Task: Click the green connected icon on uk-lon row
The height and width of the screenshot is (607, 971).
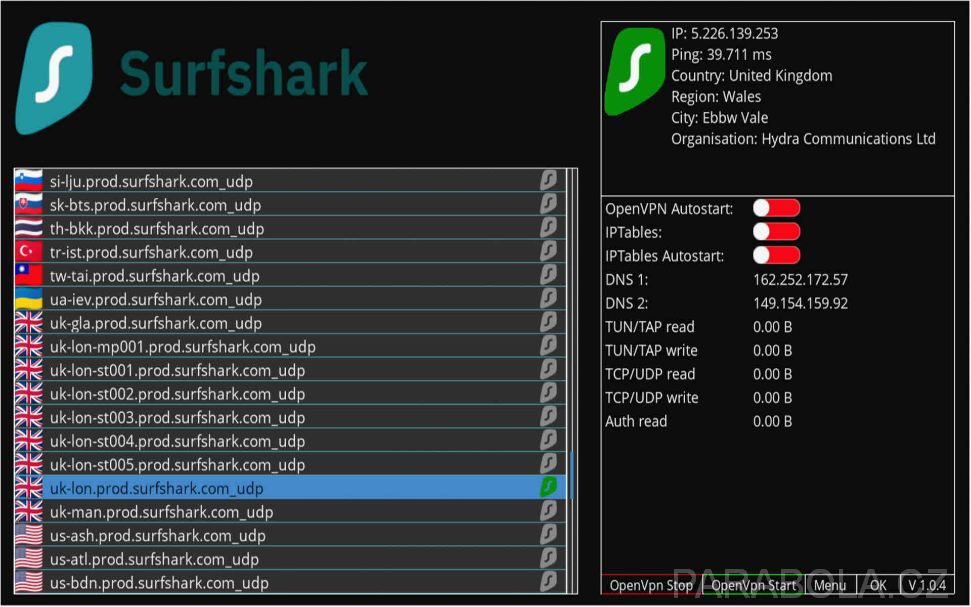Action: pos(548,487)
